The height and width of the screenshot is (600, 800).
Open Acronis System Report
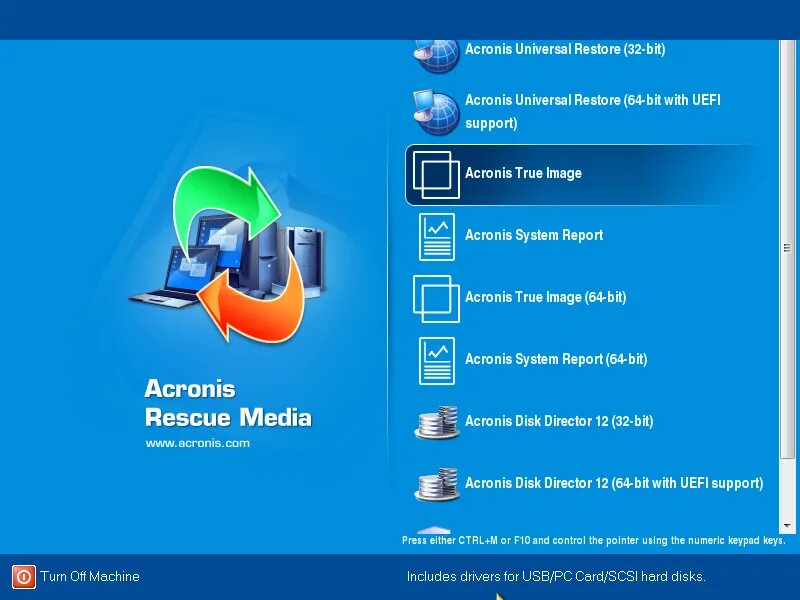(534, 235)
